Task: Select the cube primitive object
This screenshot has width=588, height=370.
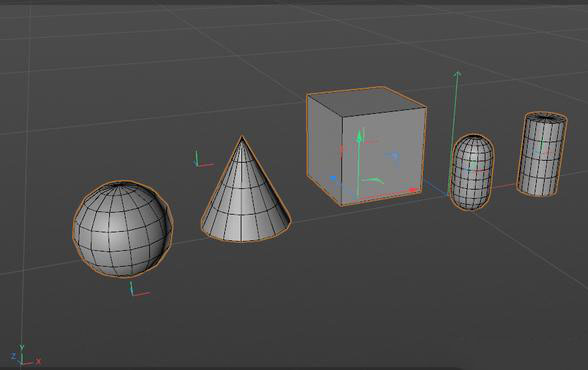Action: [366, 146]
